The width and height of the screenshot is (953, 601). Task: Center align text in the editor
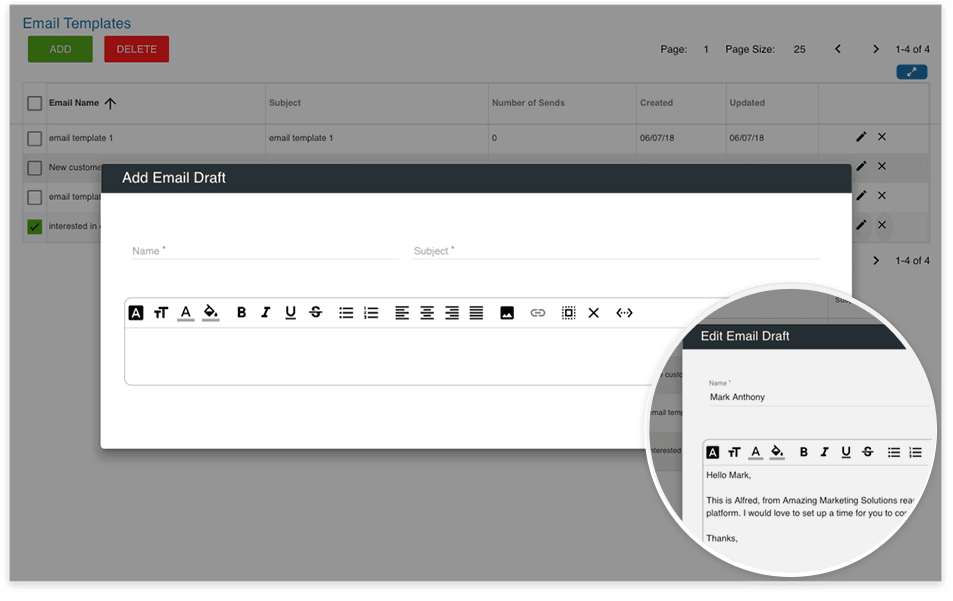[427, 313]
